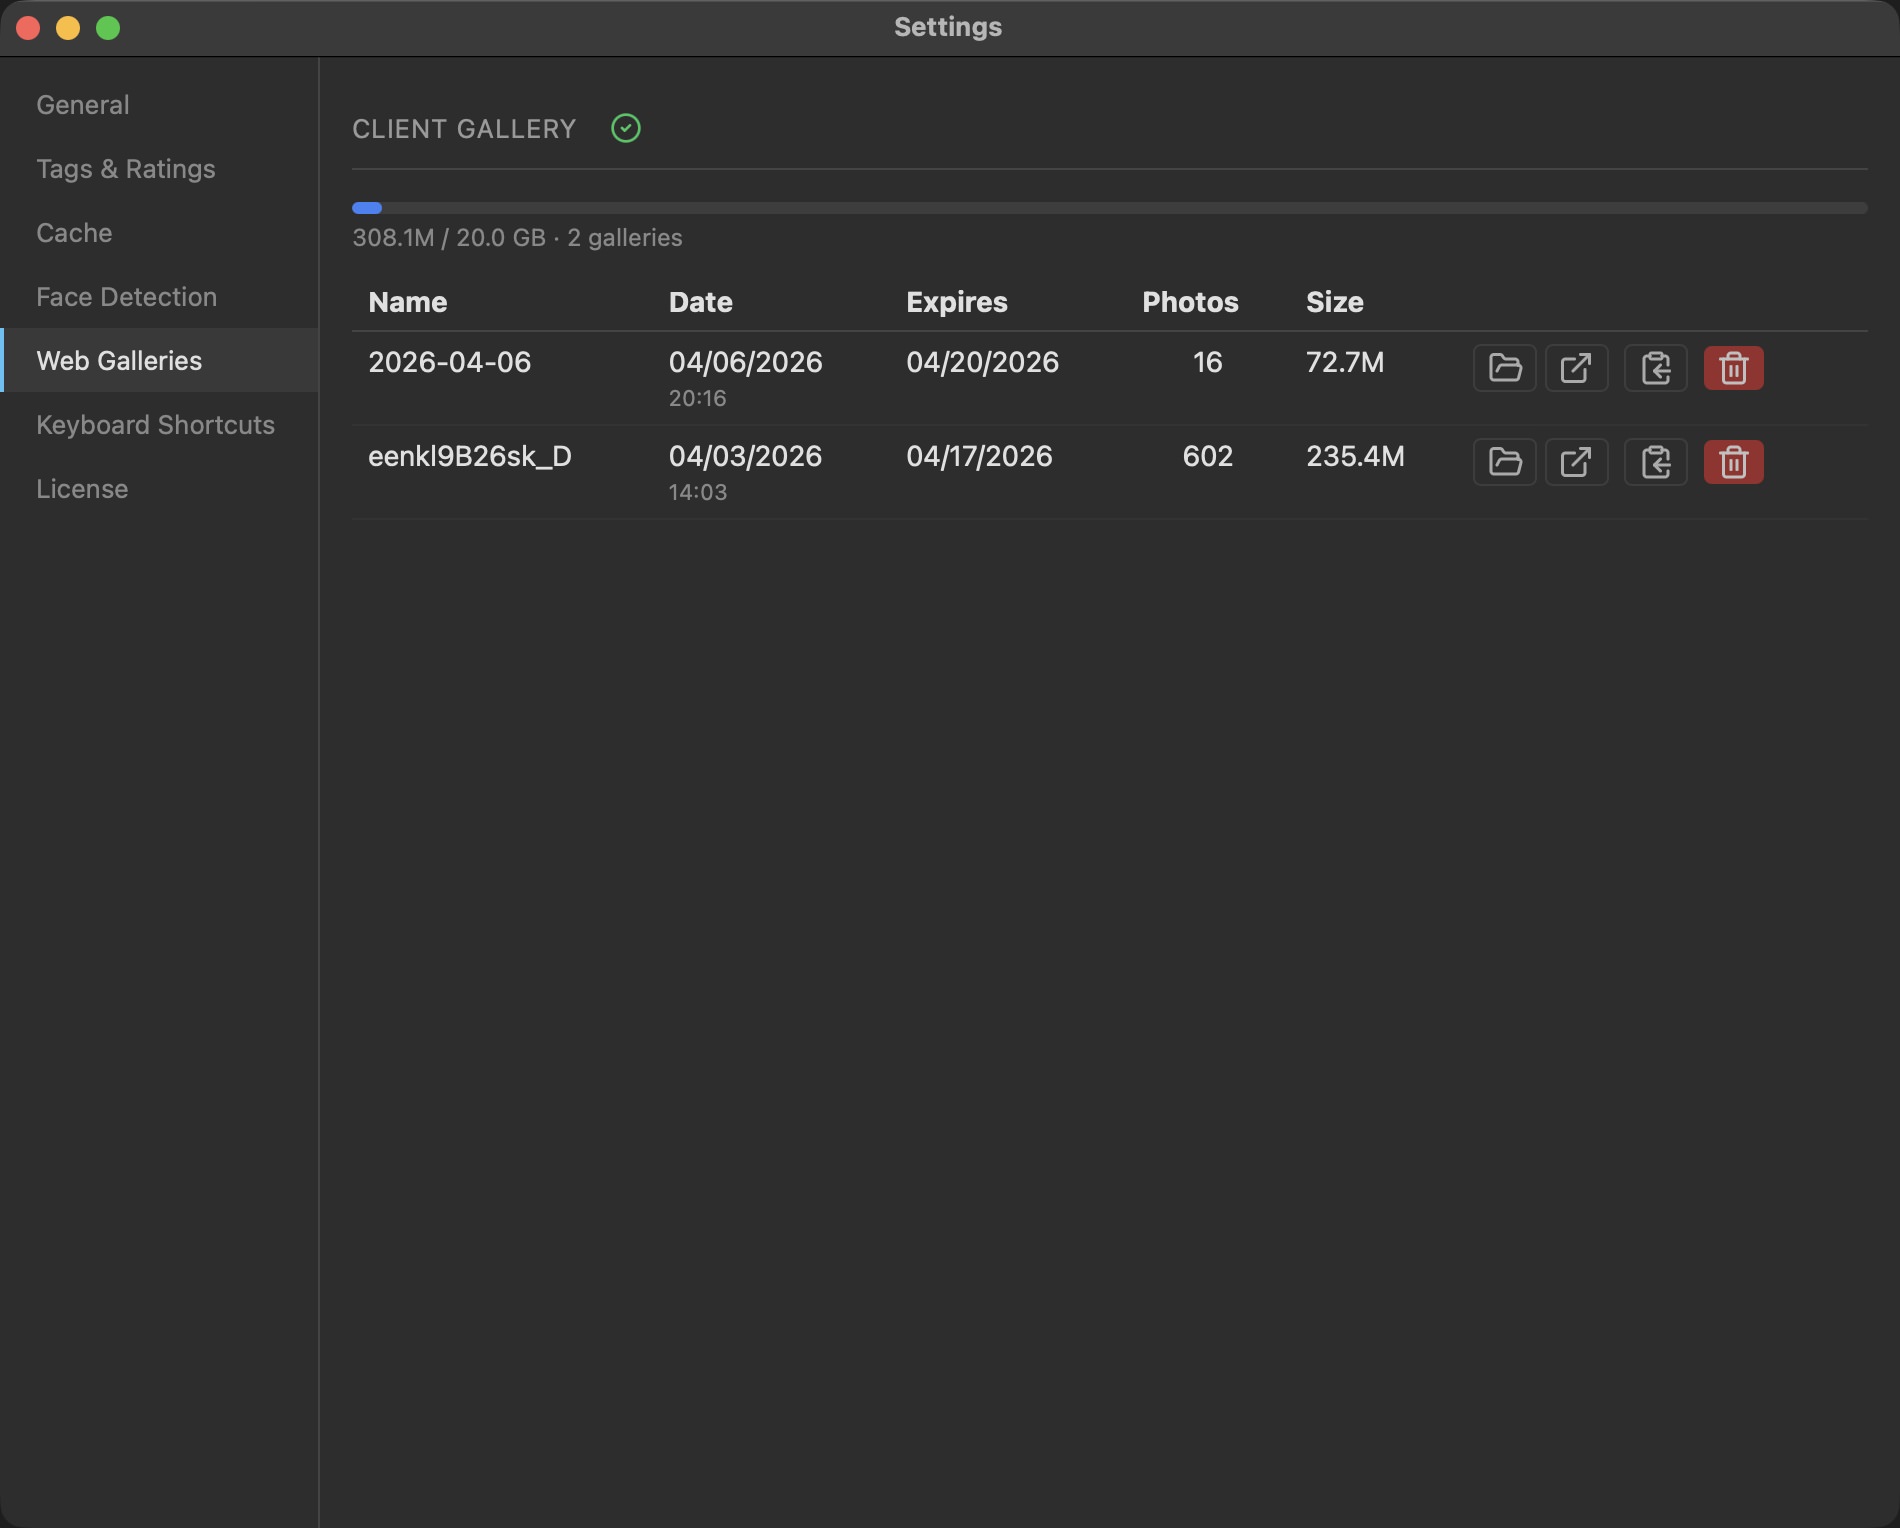Select the Web Galleries sidebar item
Image resolution: width=1900 pixels, height=1528 pixels.
[x=160, y=360]
